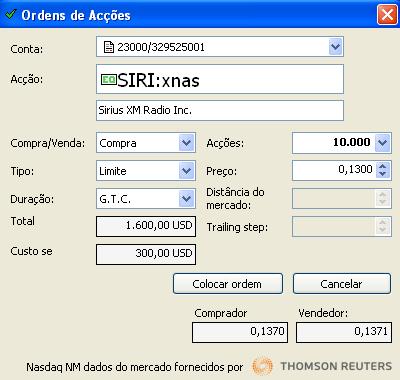The width and height of the screenshot is (400, 380).
Task: Decrease Preço with the down arrow
Action: point(383,174)
